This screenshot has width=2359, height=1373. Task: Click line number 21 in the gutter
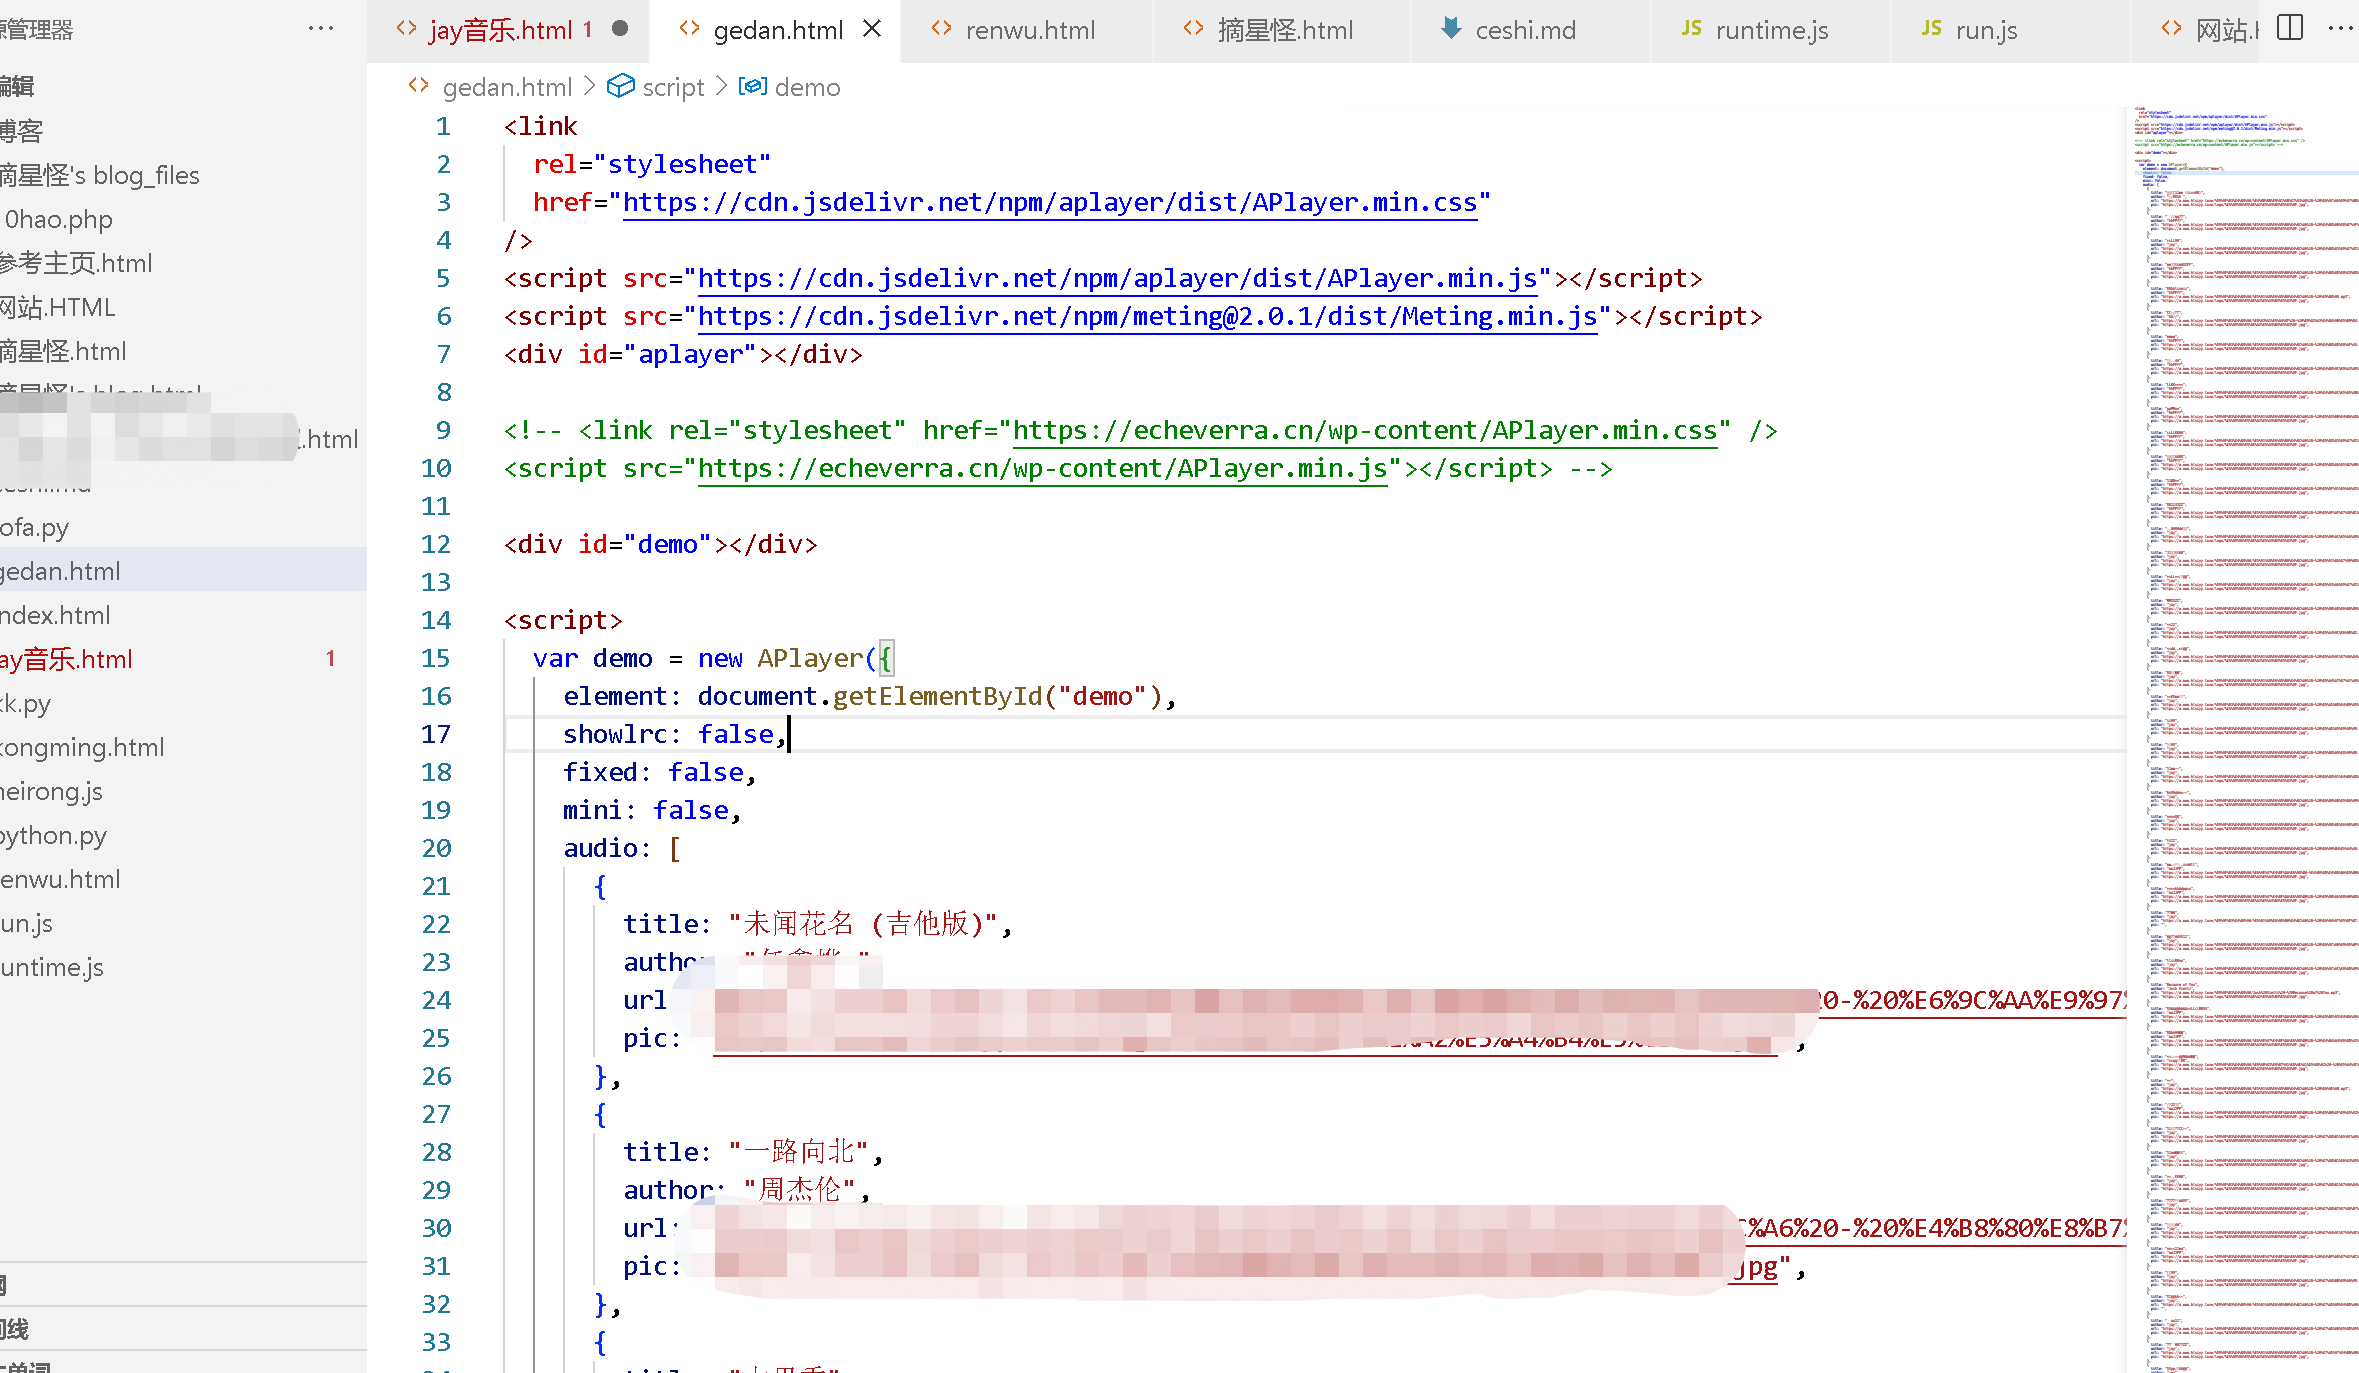pyautogui.click(x=436, y=886)
